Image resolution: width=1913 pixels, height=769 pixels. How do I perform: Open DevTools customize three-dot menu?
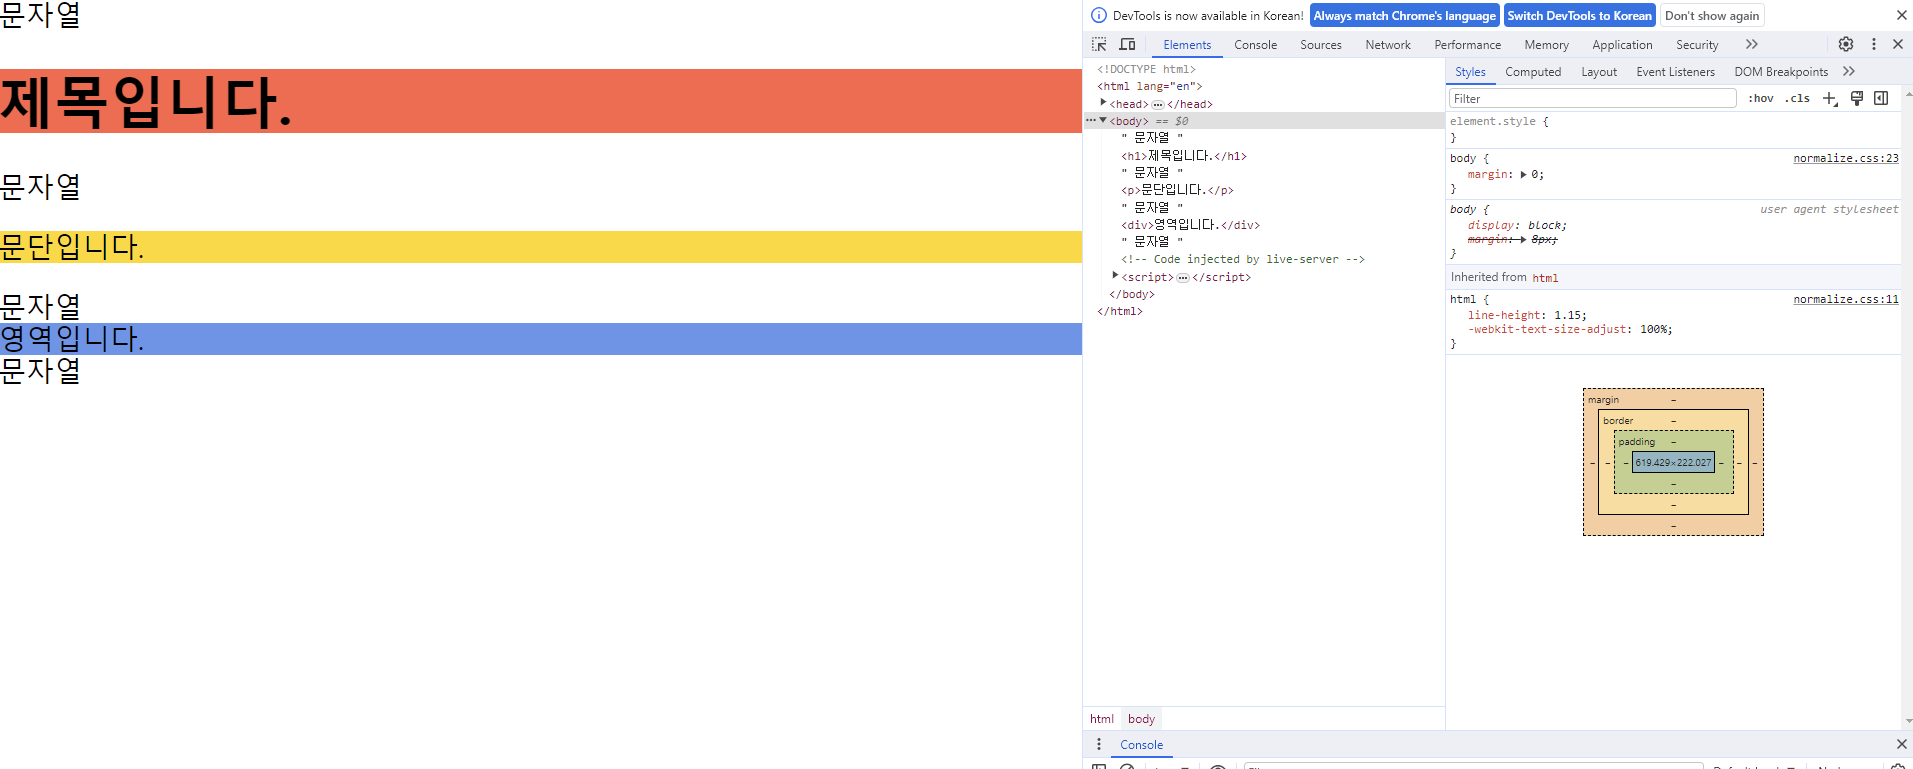coord(1874,44)
